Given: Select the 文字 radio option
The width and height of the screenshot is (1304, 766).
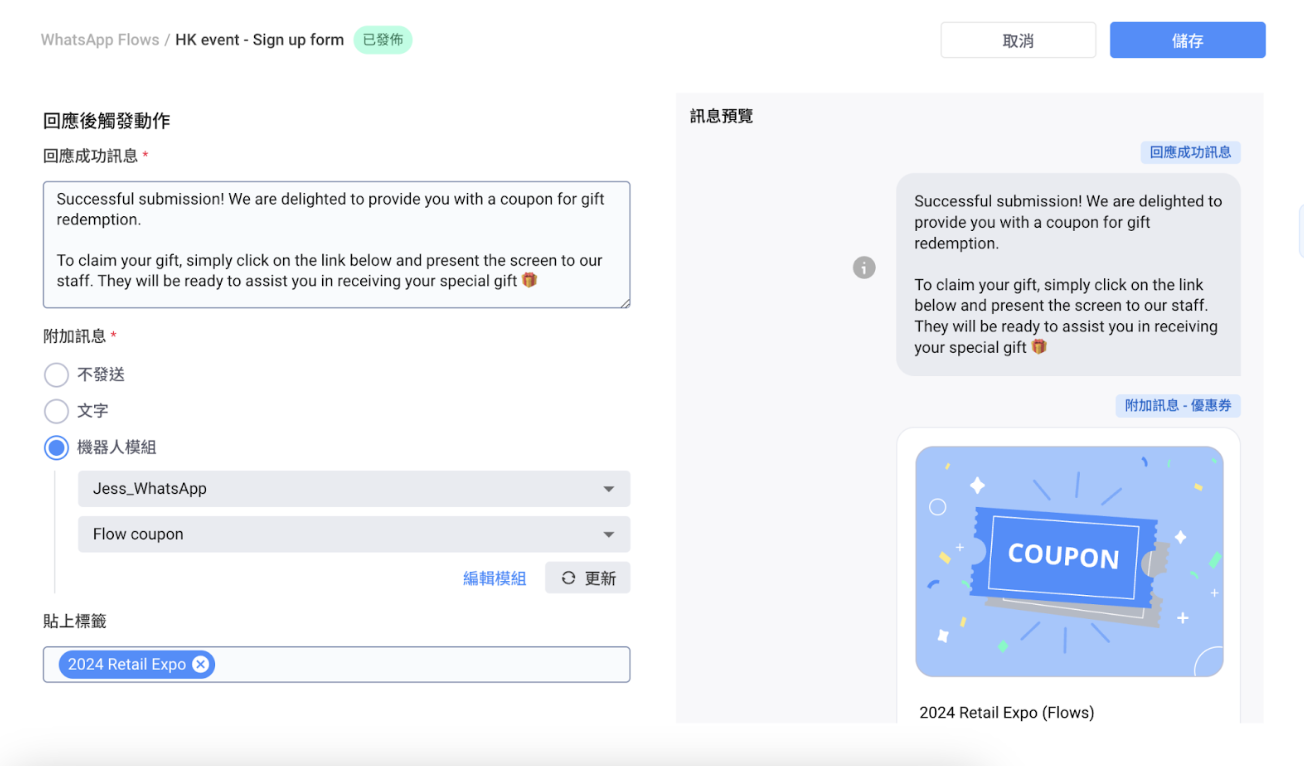Looking at the screenshot, I should 56,411.
